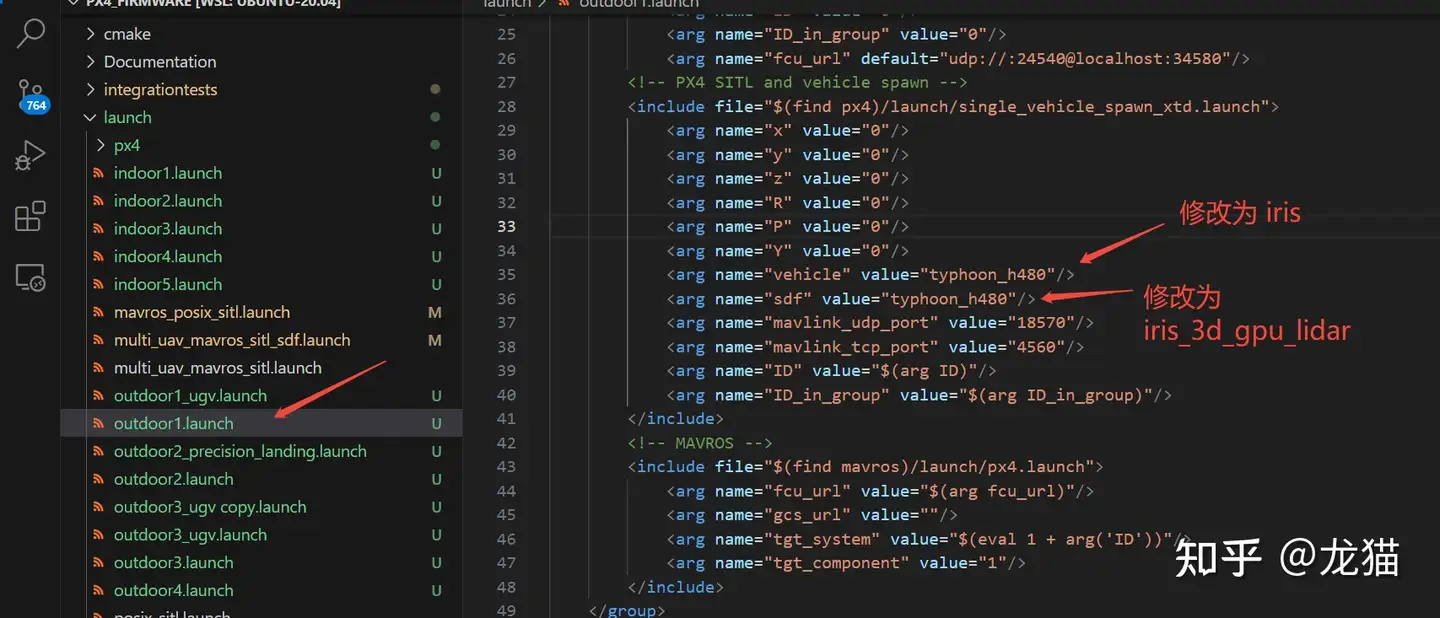
Task: Open the Extensions view
Action: [31, 216]
